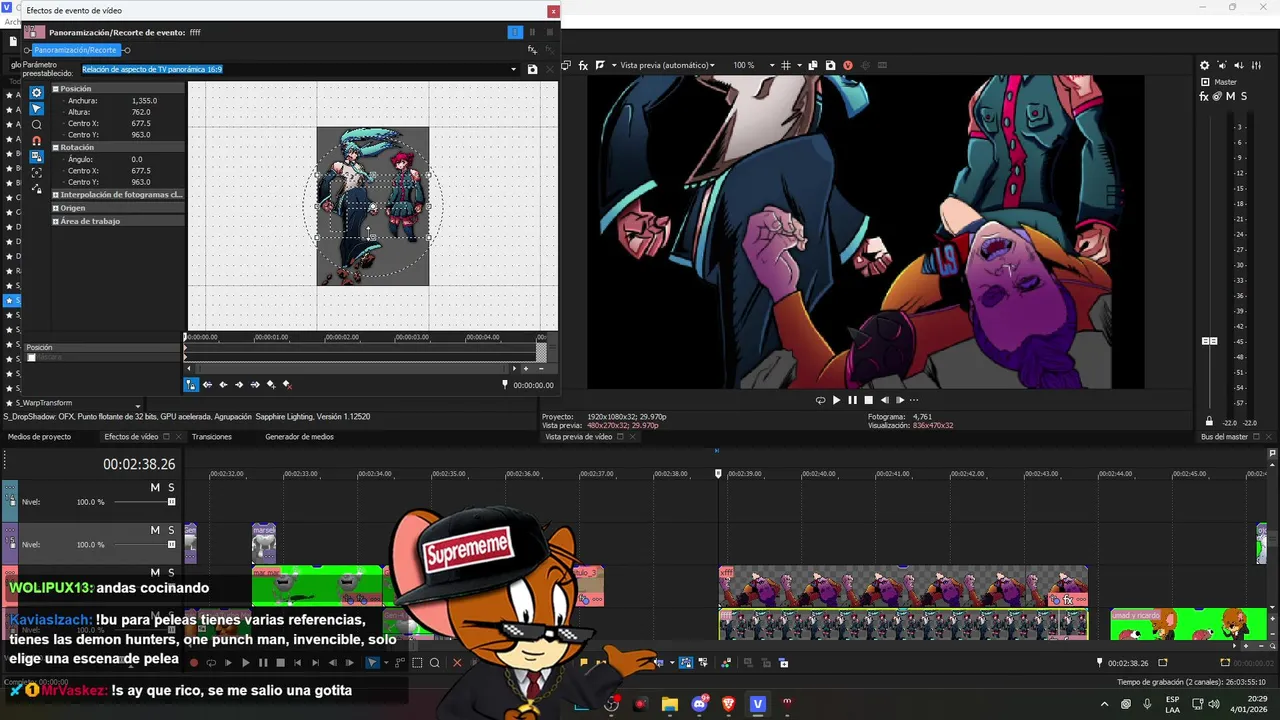Open plug-in chain fx add icon
1280x720 pixels.
[x=532, y=50]
